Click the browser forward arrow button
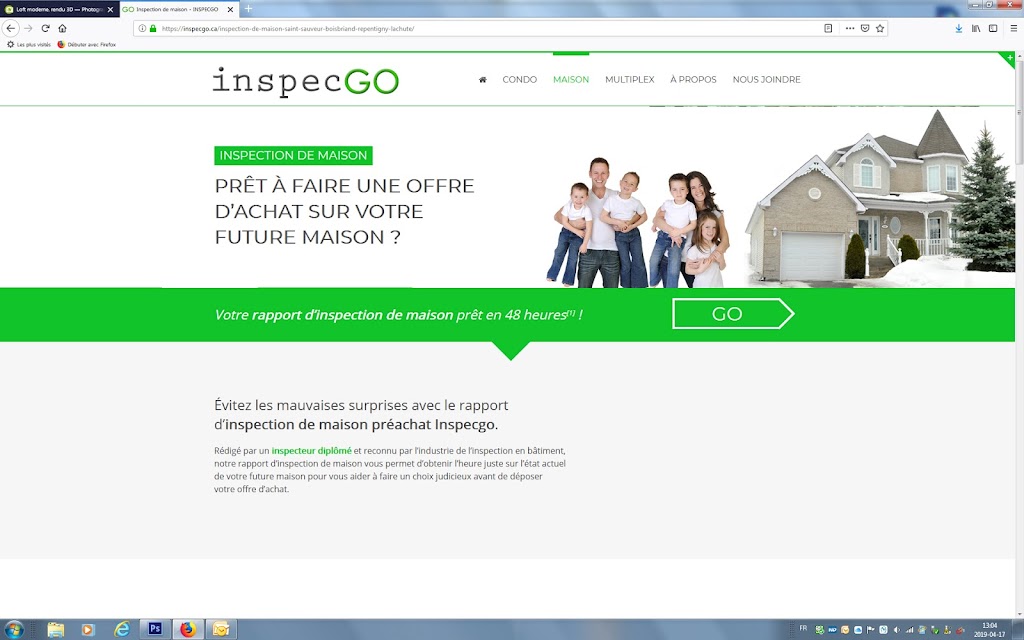This screenshot has height=640, width=1024. click(x=28, y=28)
